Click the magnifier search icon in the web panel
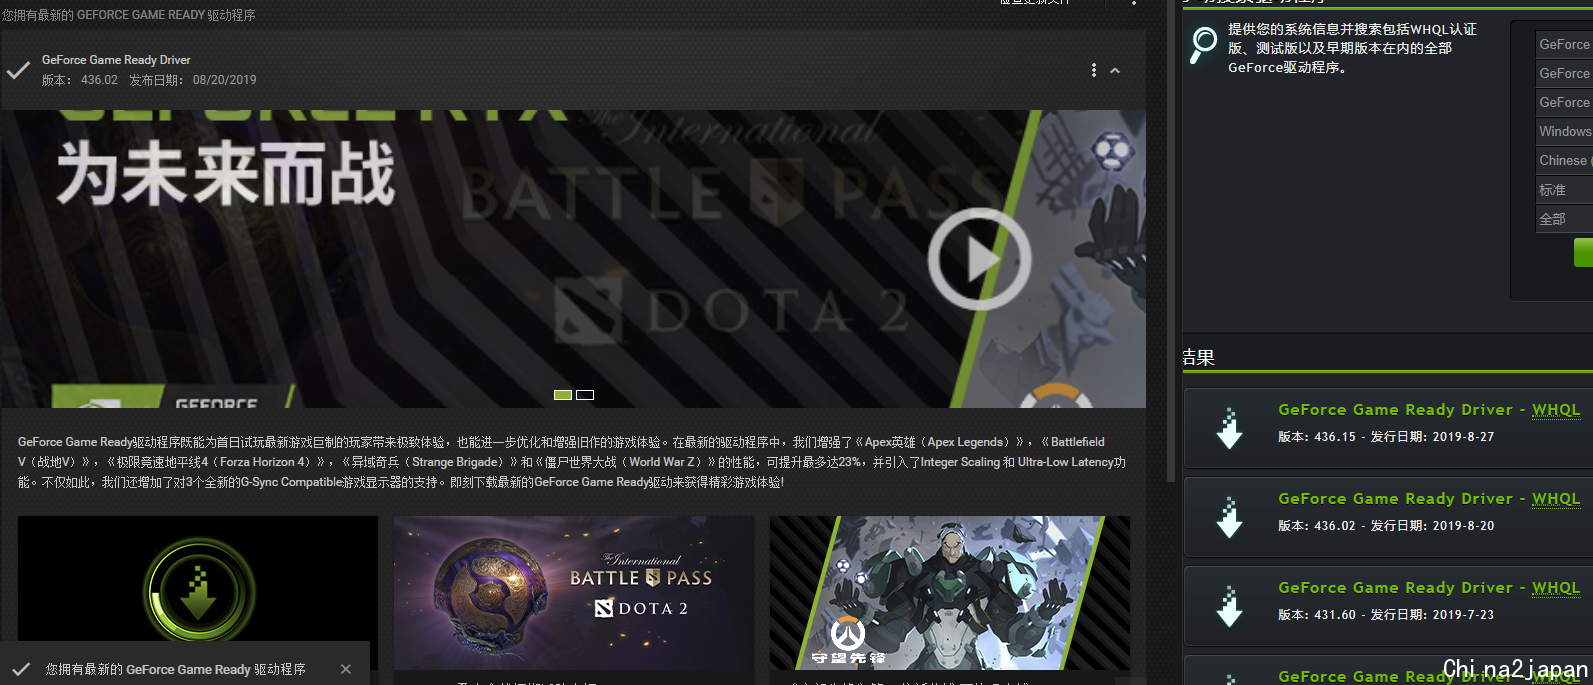 [x=1203, y=44]
